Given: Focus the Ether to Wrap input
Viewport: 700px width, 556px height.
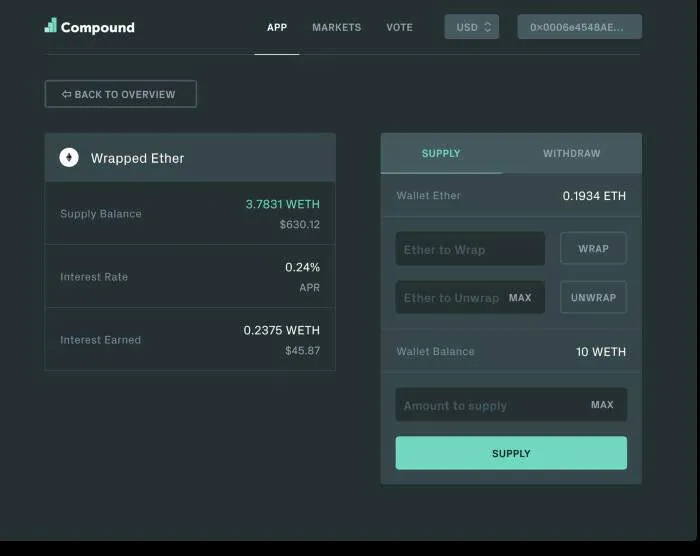Looking at the screenshot, I should point(470,249).
